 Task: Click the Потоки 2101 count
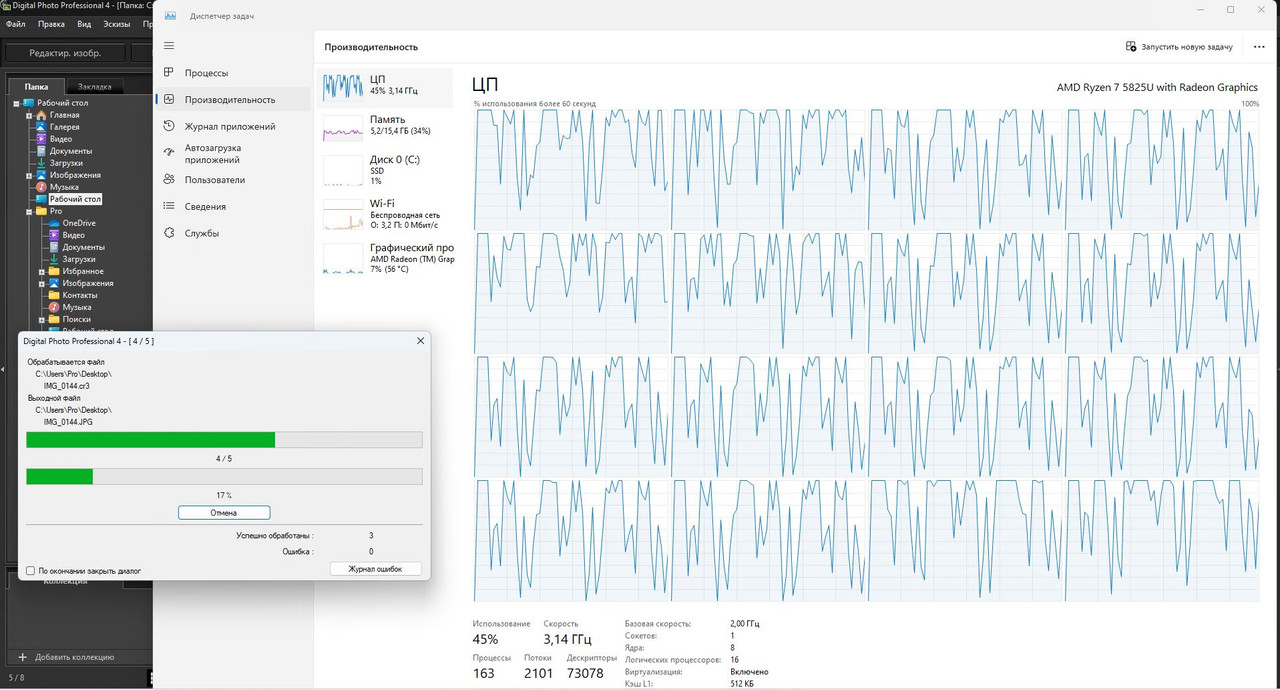click(538, 673)
